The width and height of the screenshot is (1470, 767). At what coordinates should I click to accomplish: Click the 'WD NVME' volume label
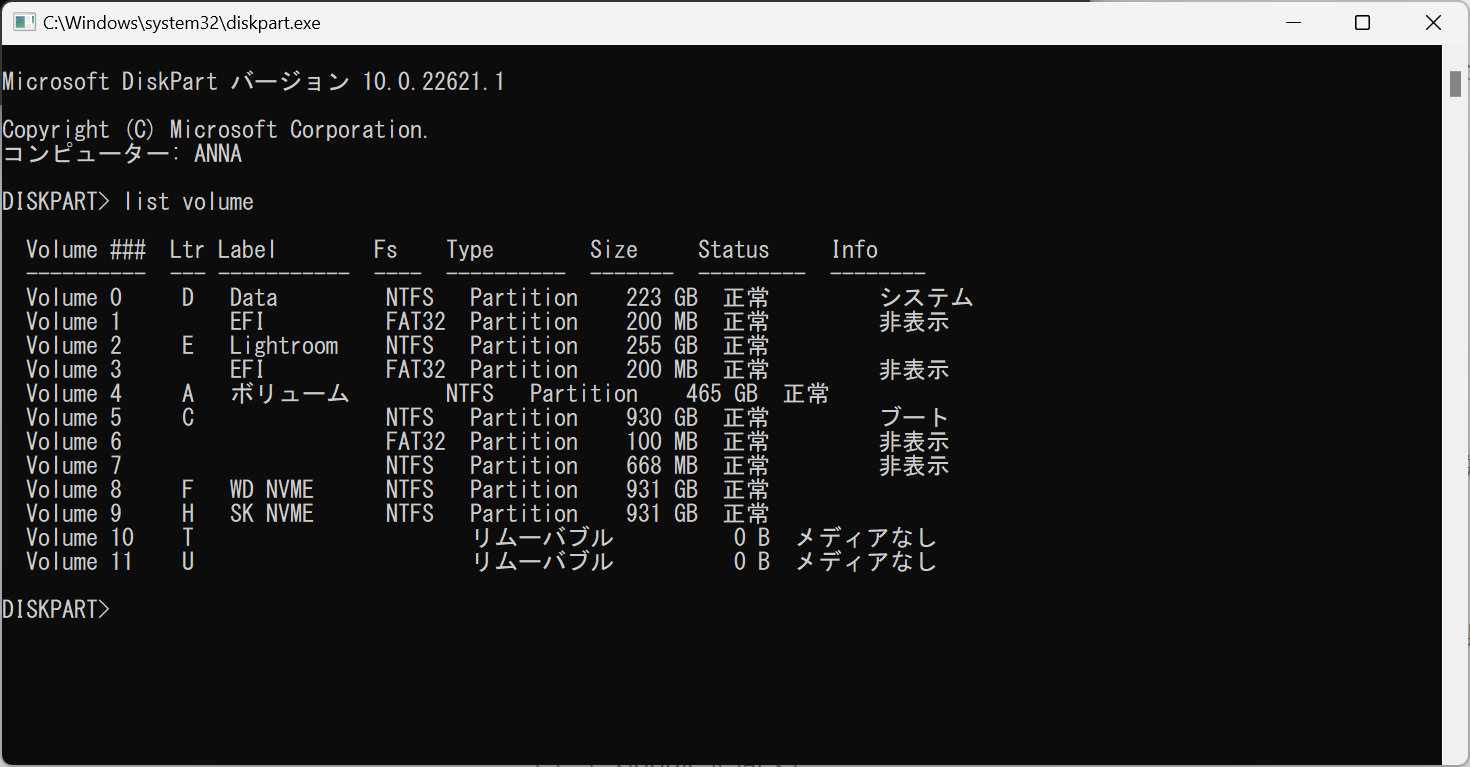pos(271,490)
